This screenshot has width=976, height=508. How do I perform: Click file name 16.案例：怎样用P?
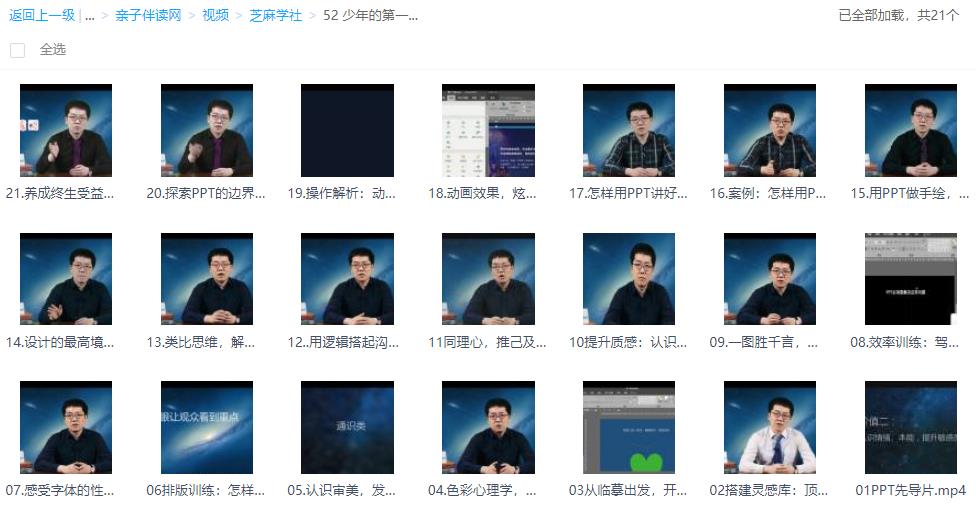[x=768, y=194]
